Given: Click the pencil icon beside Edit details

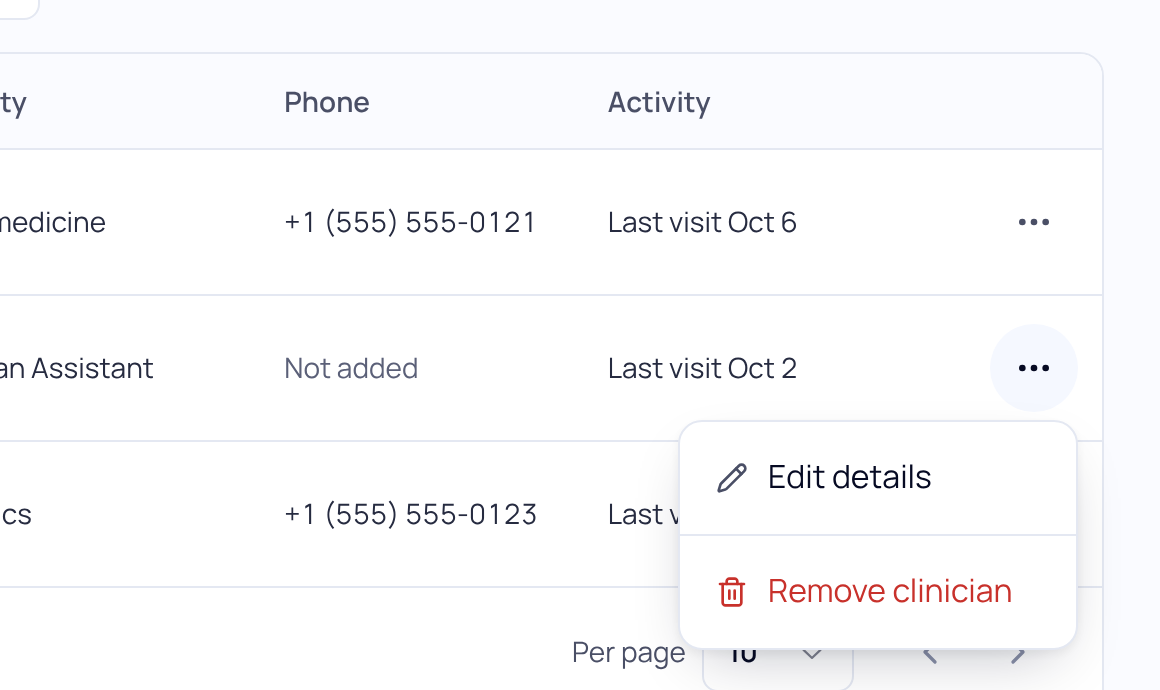Looking at the screenshot, I should coord(732,478).
